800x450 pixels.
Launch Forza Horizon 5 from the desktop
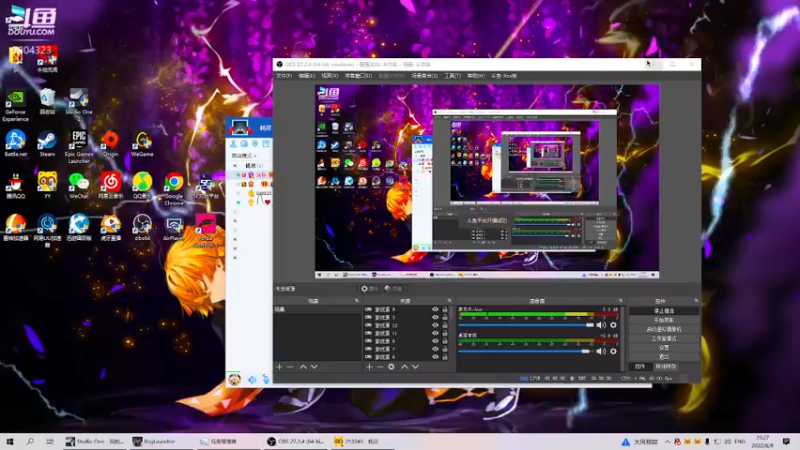[206, 231]
